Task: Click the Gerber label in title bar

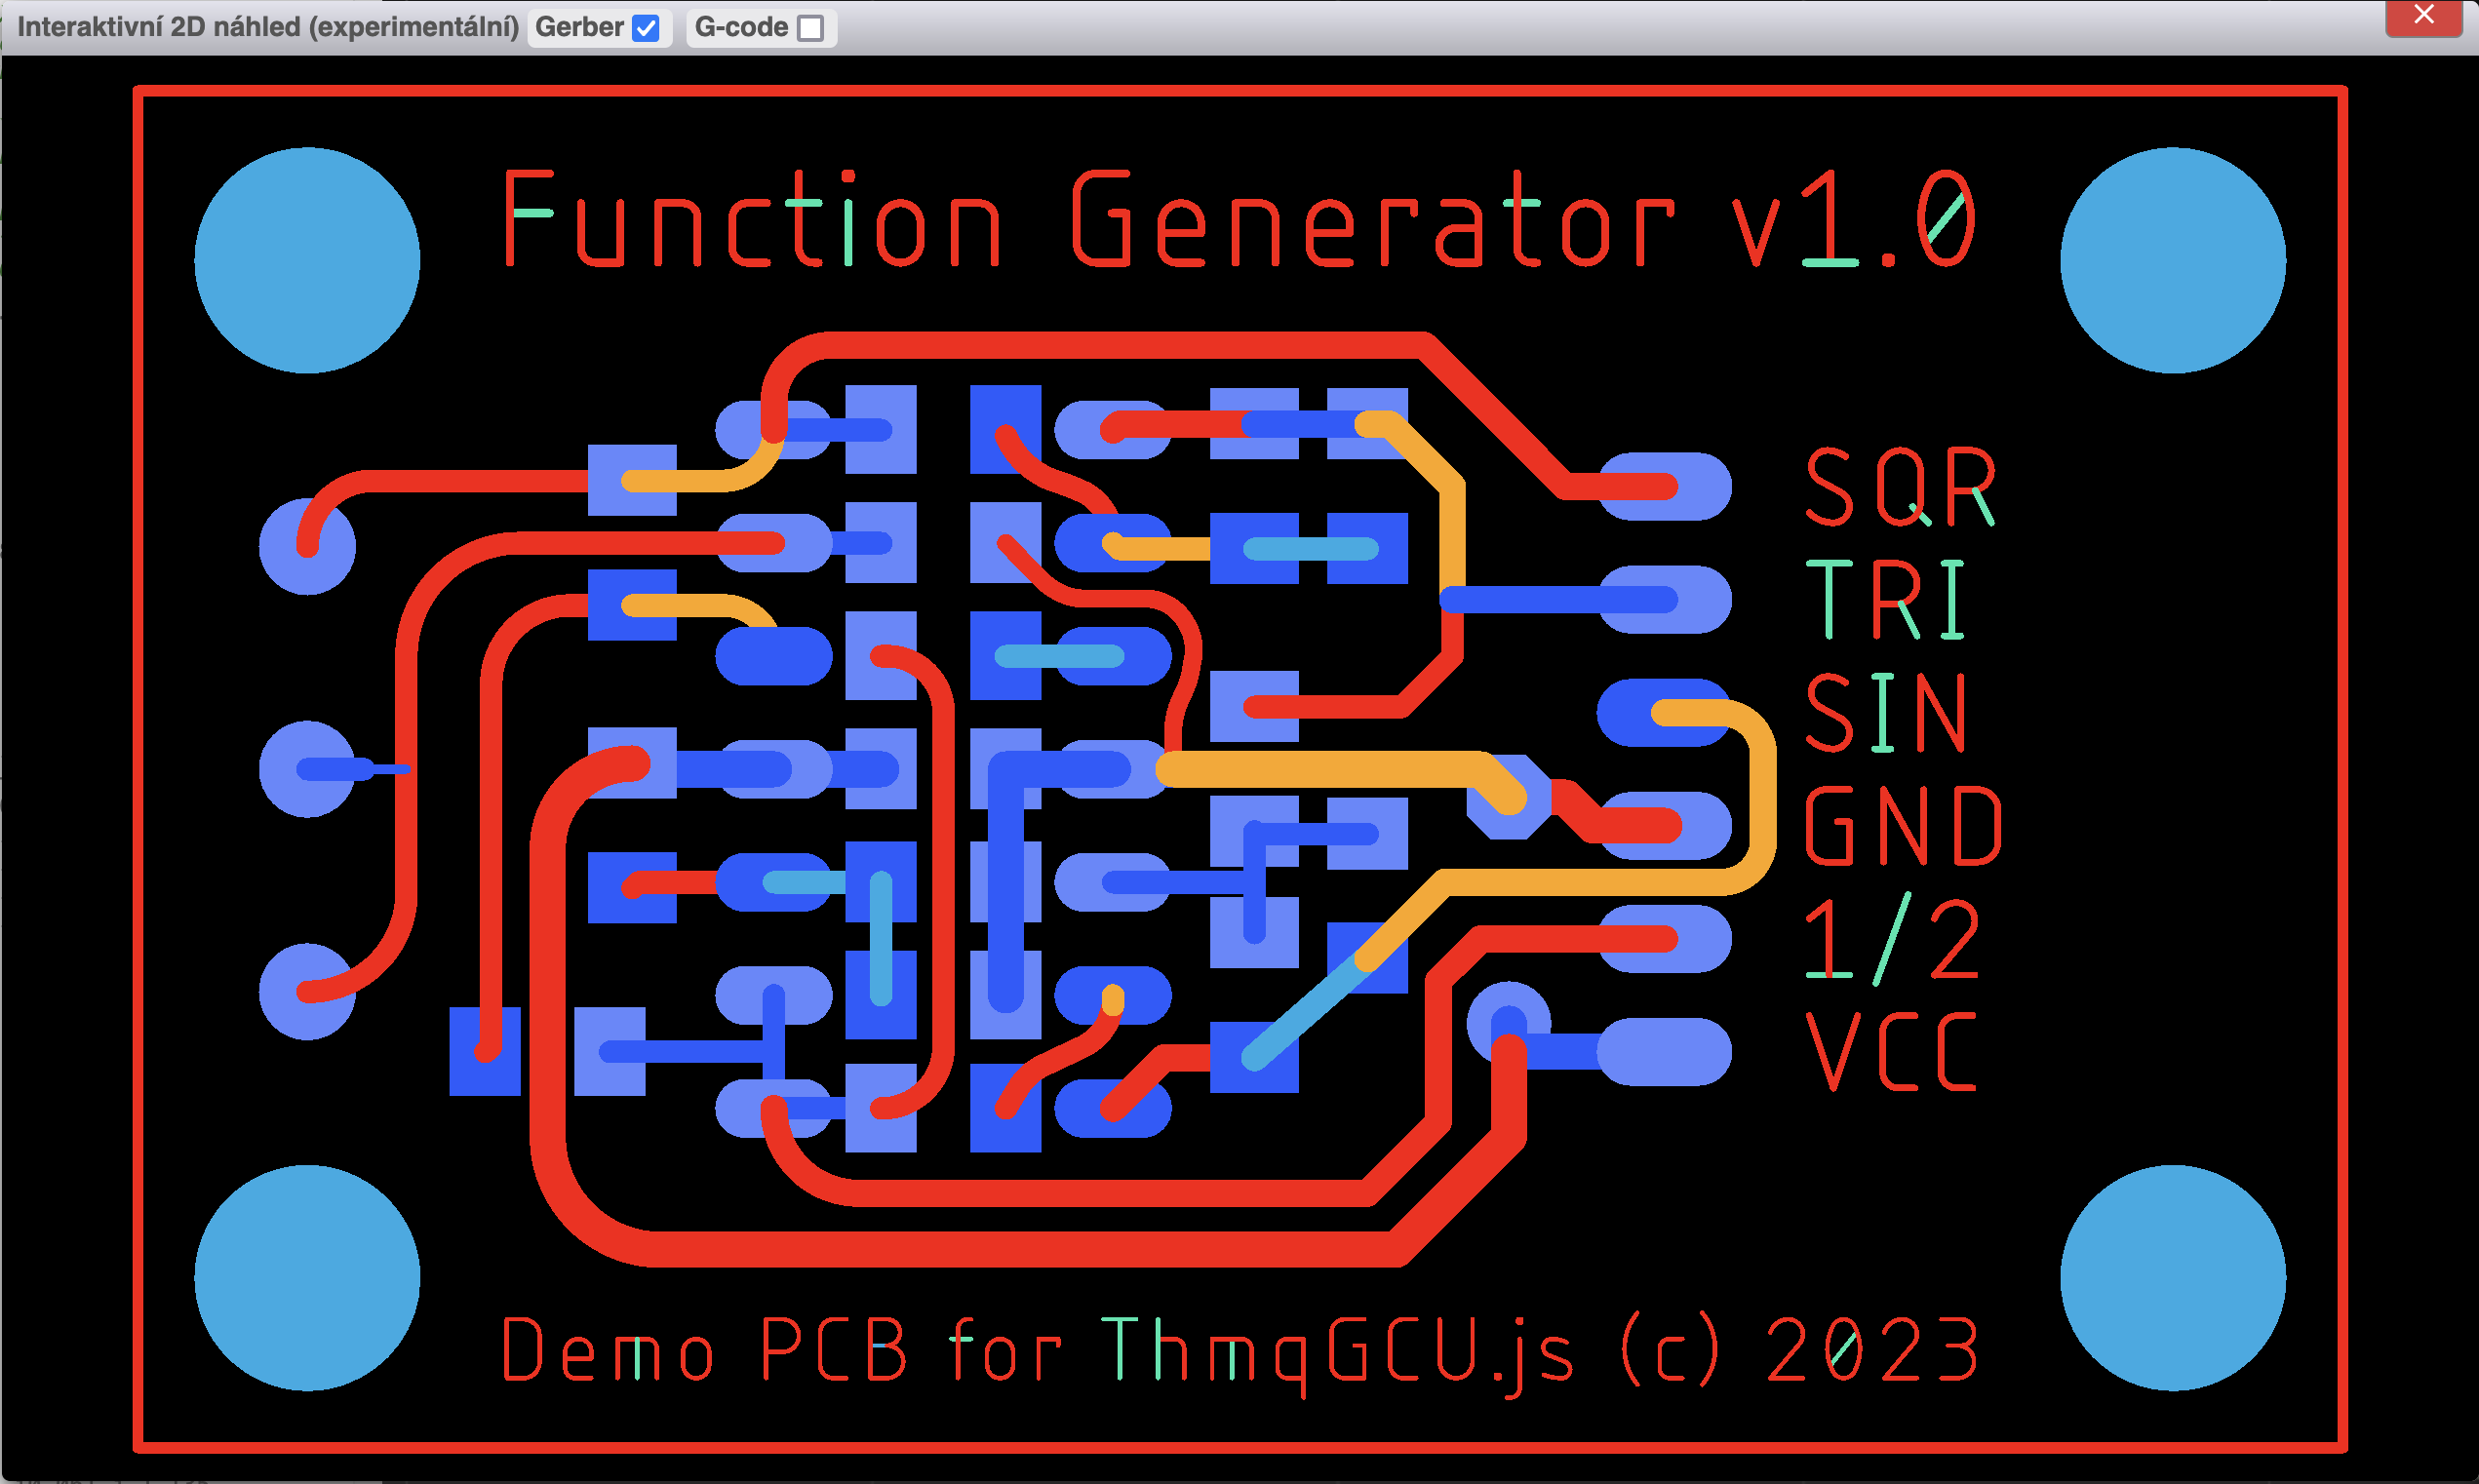Action: tap(579, 27)
